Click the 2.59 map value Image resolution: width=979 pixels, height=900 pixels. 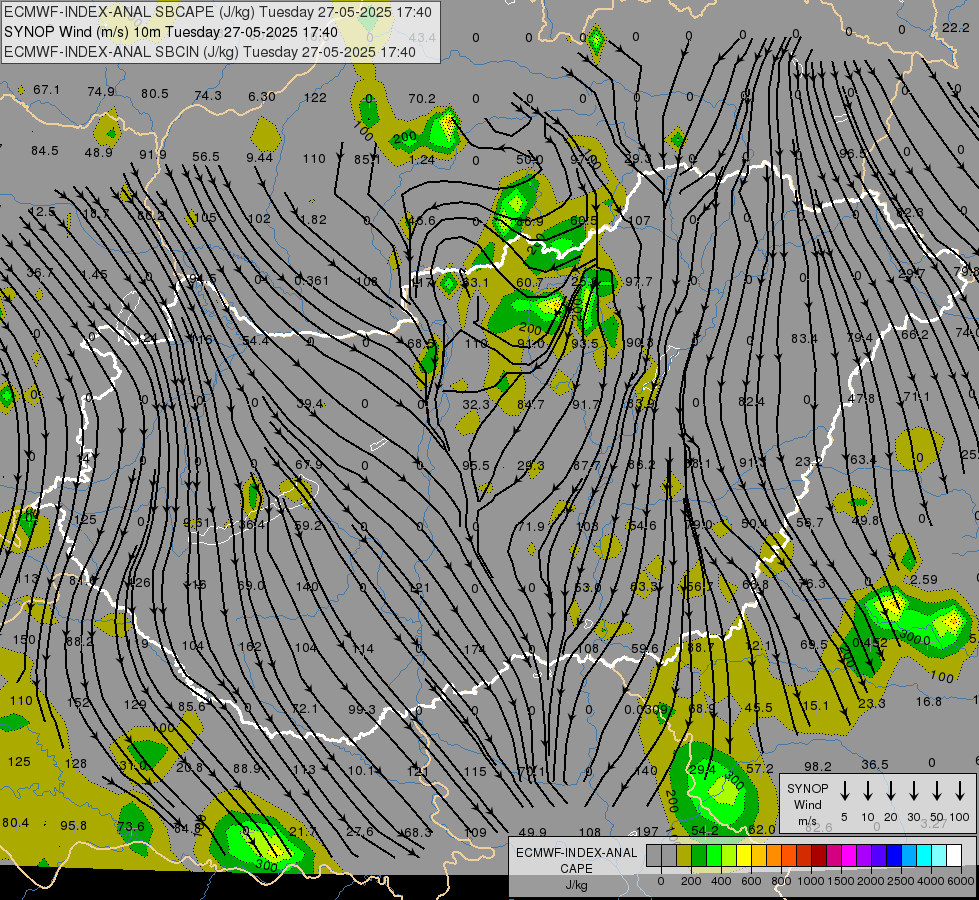click(x=923, y=580)
